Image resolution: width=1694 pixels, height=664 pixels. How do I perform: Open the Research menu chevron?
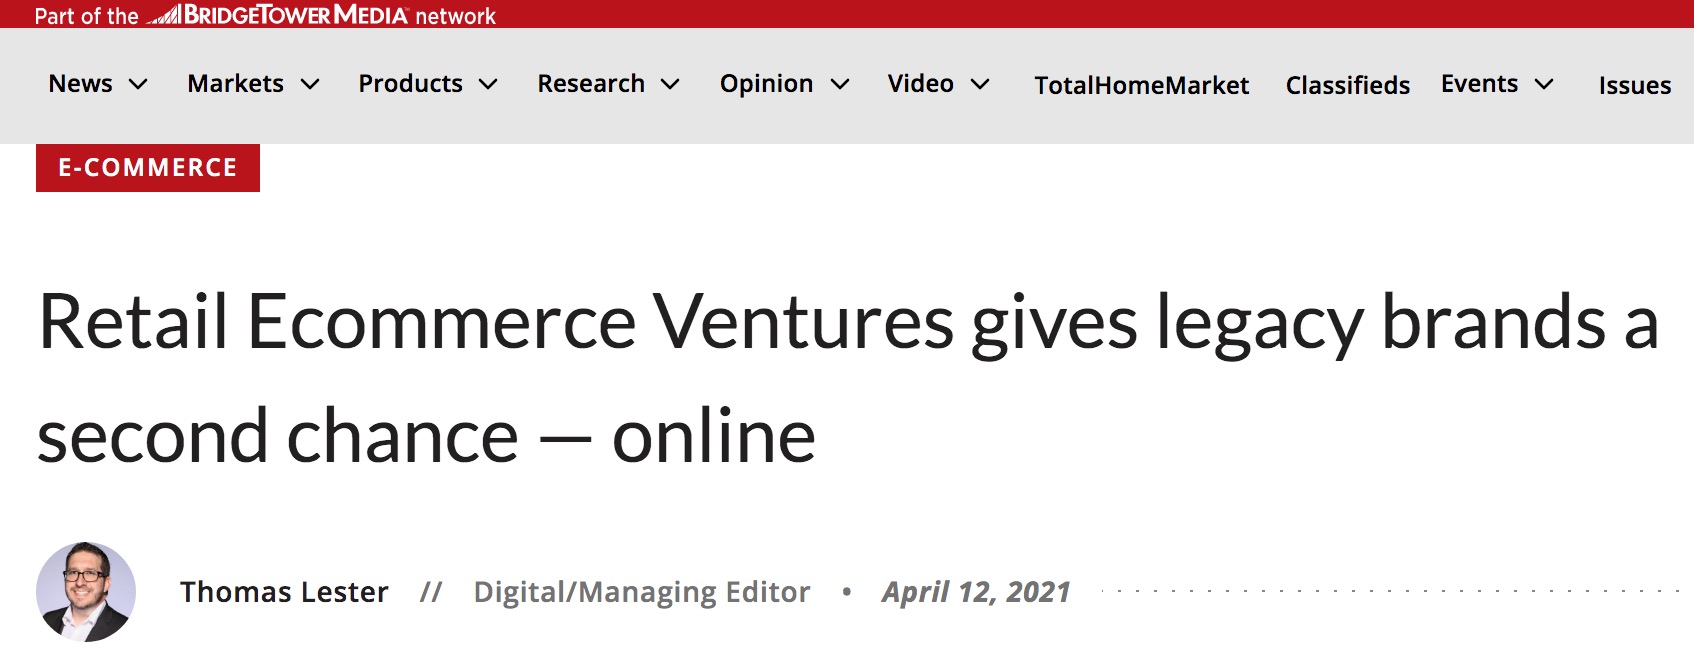(x=671, y=84)
